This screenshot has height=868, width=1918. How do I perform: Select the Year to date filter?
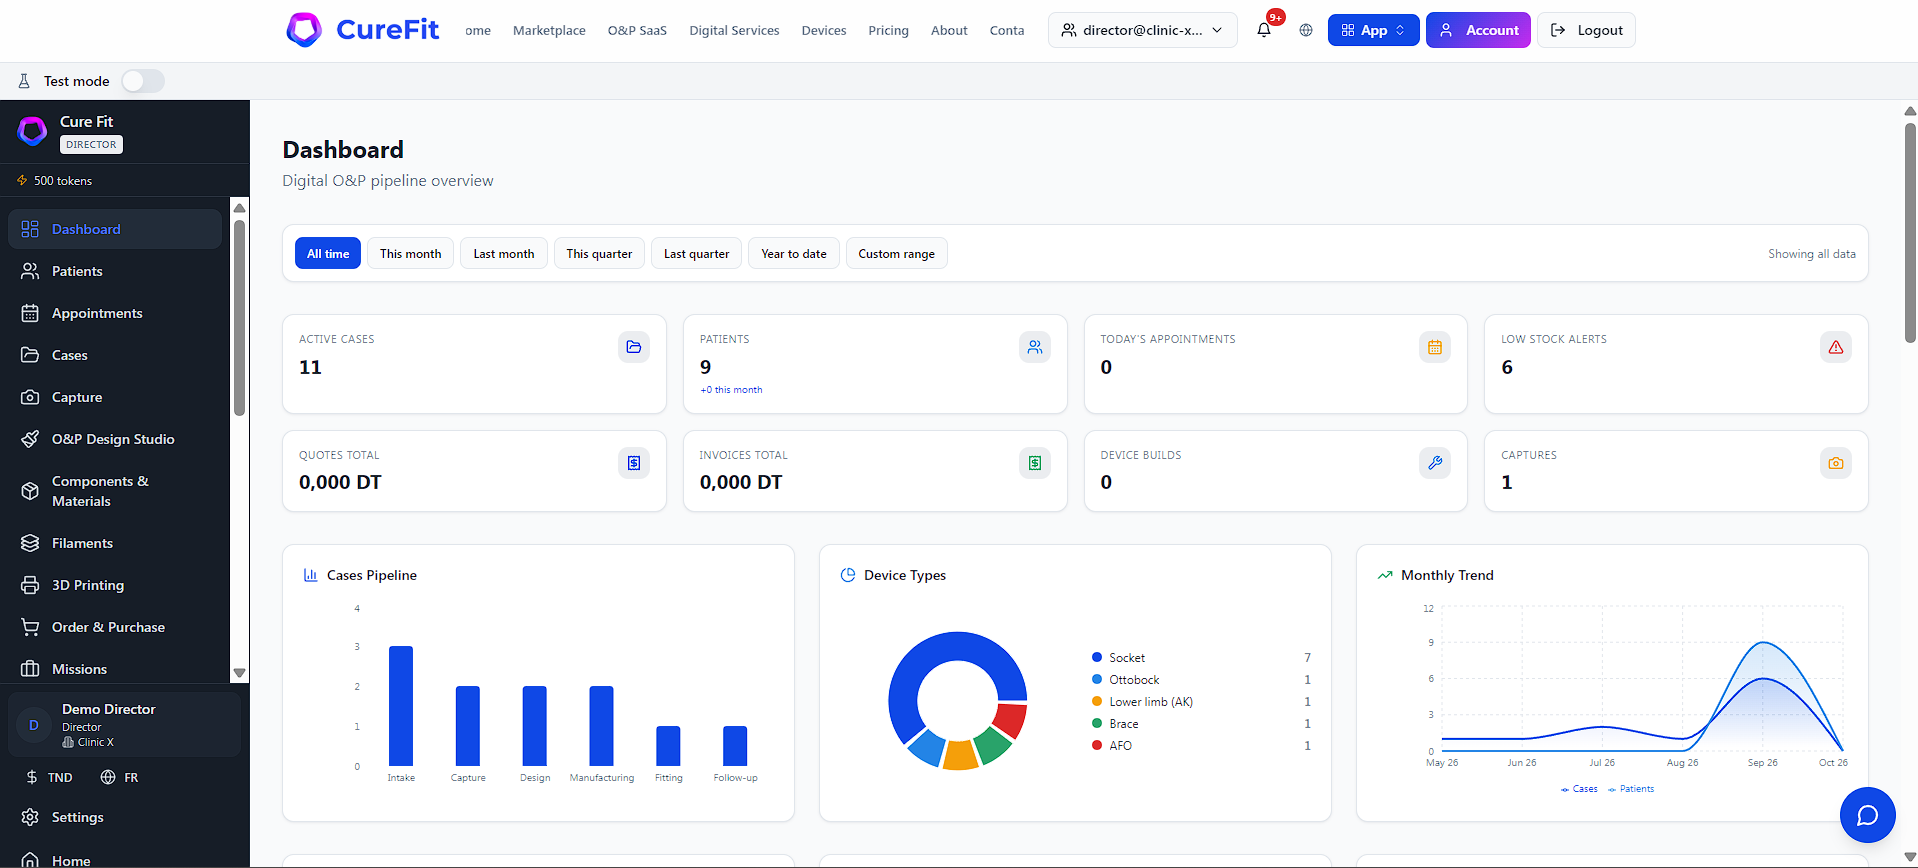[x=794, y=254]
